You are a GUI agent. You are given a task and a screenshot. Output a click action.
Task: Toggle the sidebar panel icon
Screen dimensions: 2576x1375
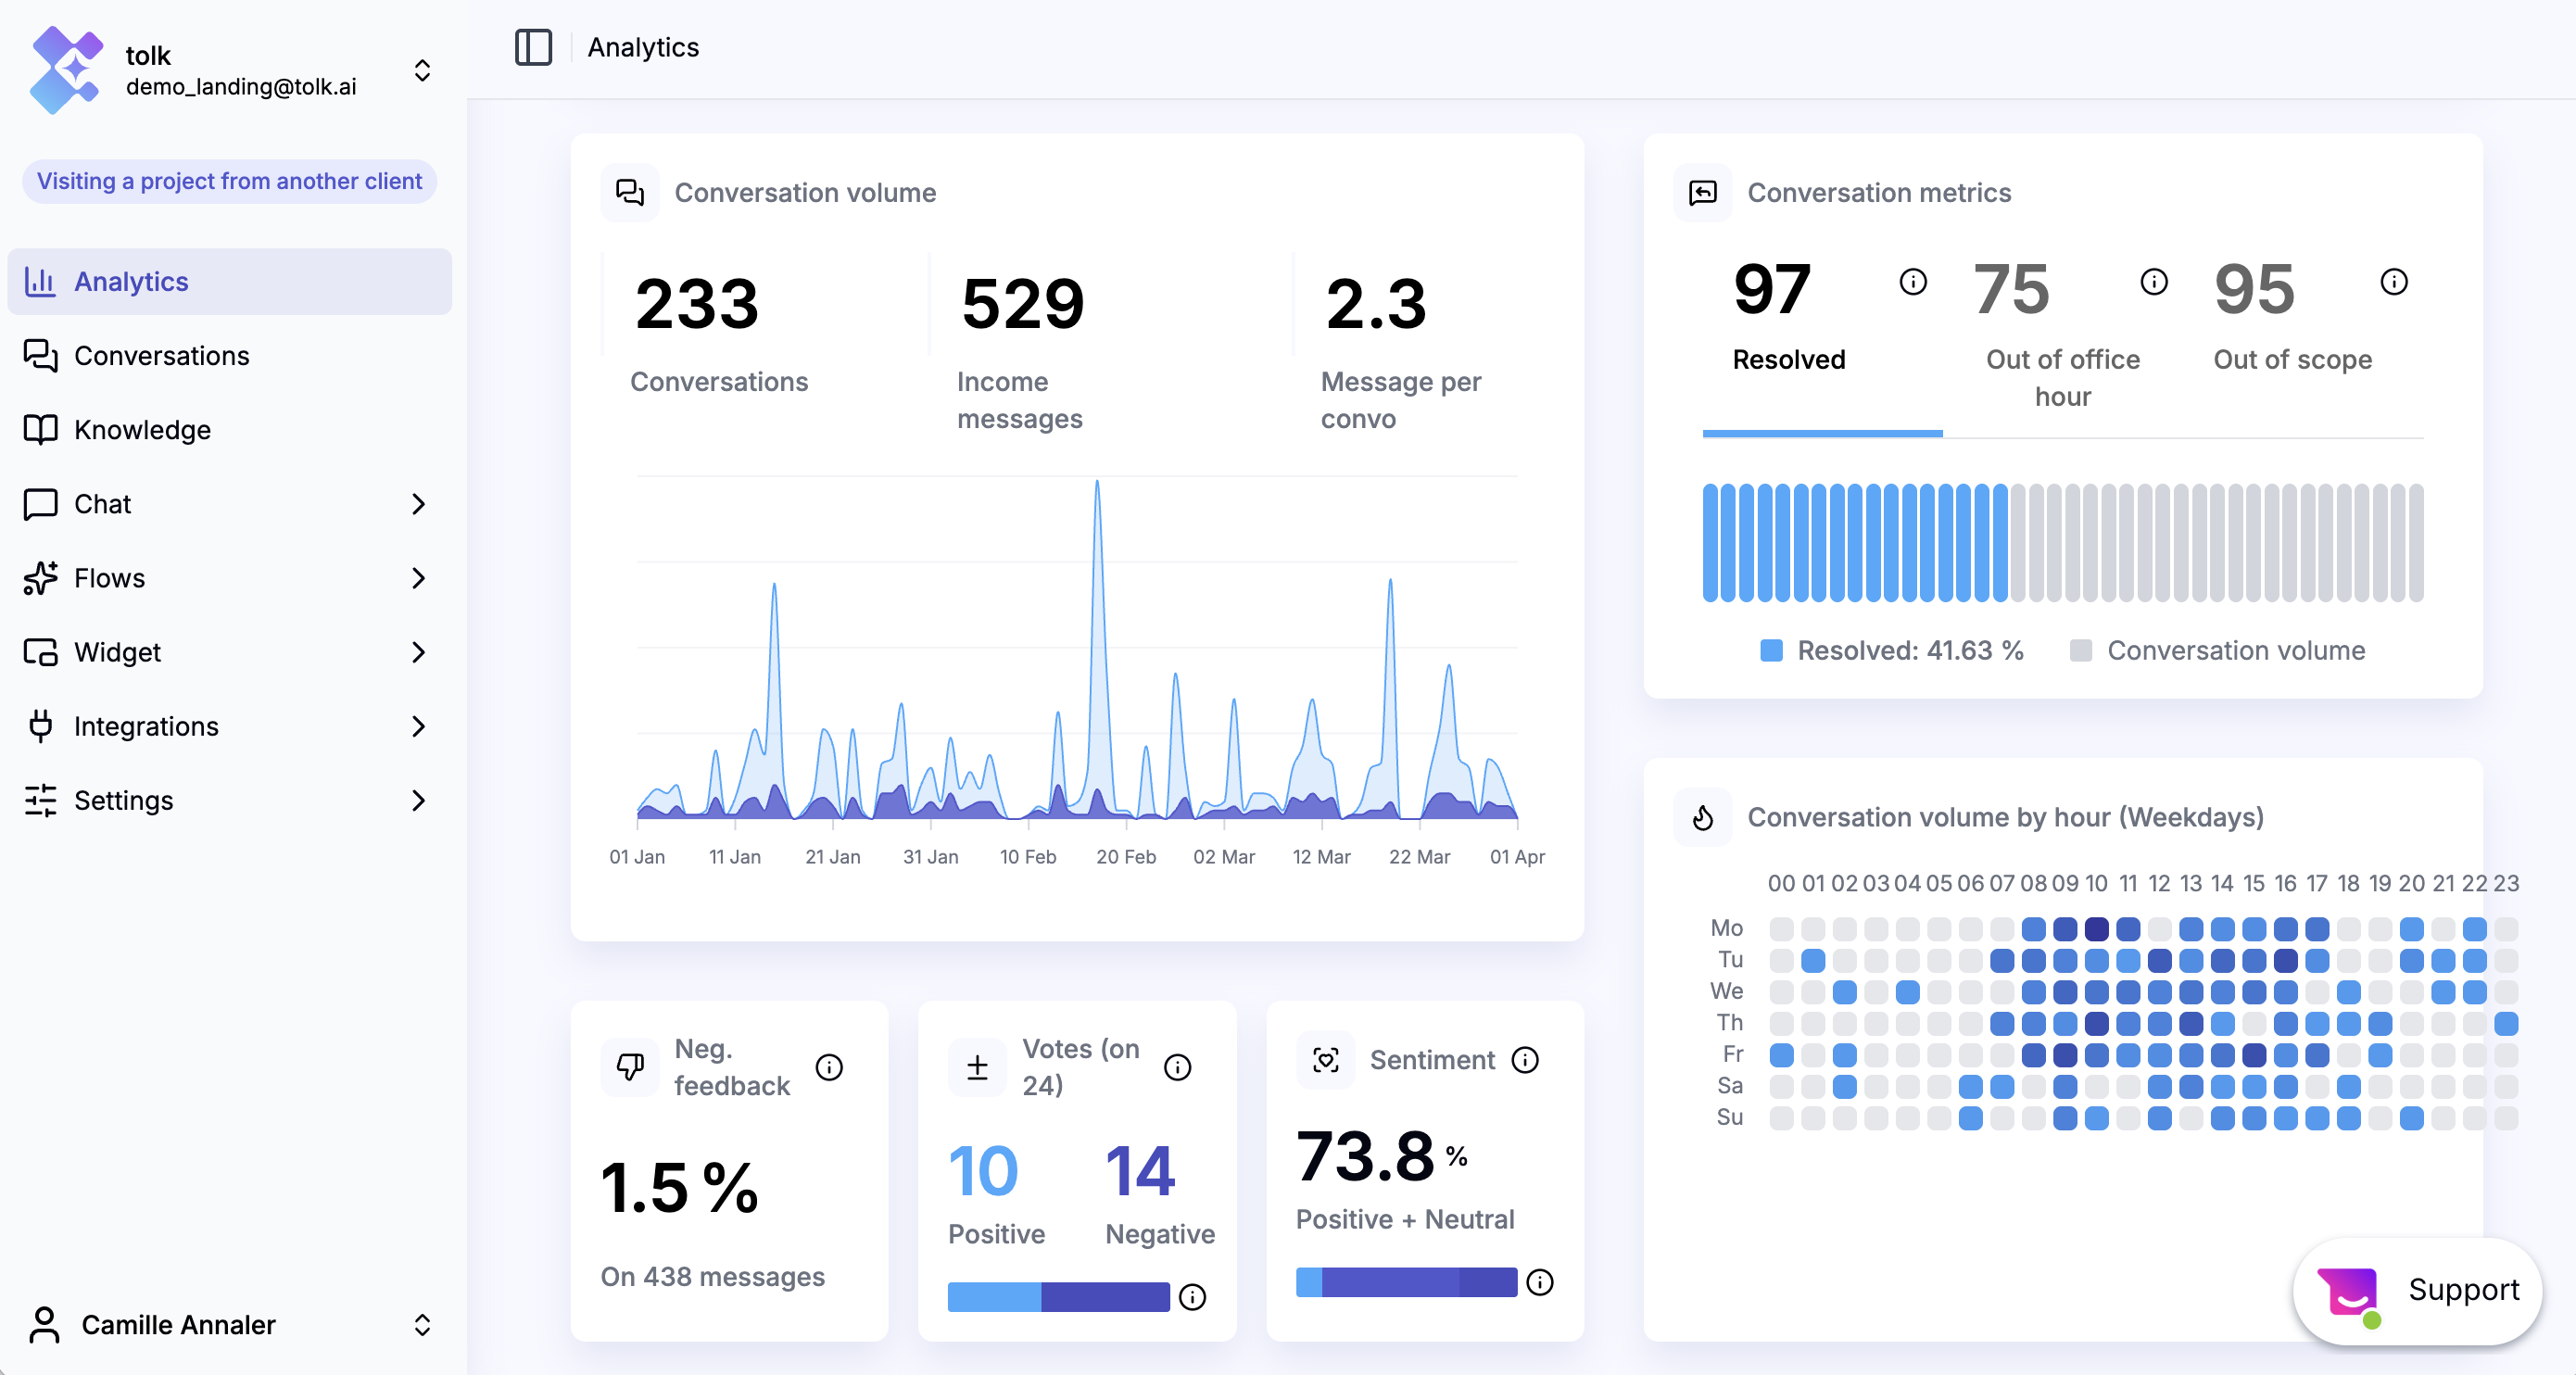point(533,47)
